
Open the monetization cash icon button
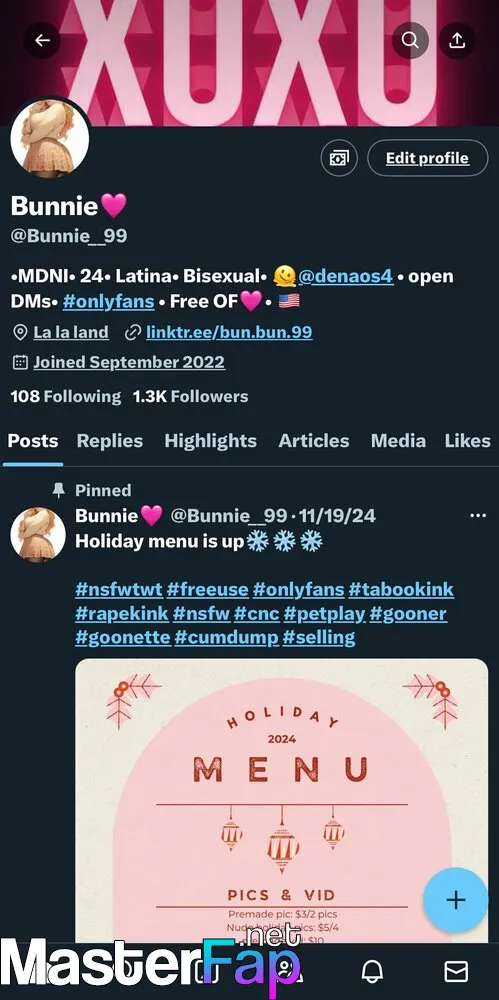(339, 158)
